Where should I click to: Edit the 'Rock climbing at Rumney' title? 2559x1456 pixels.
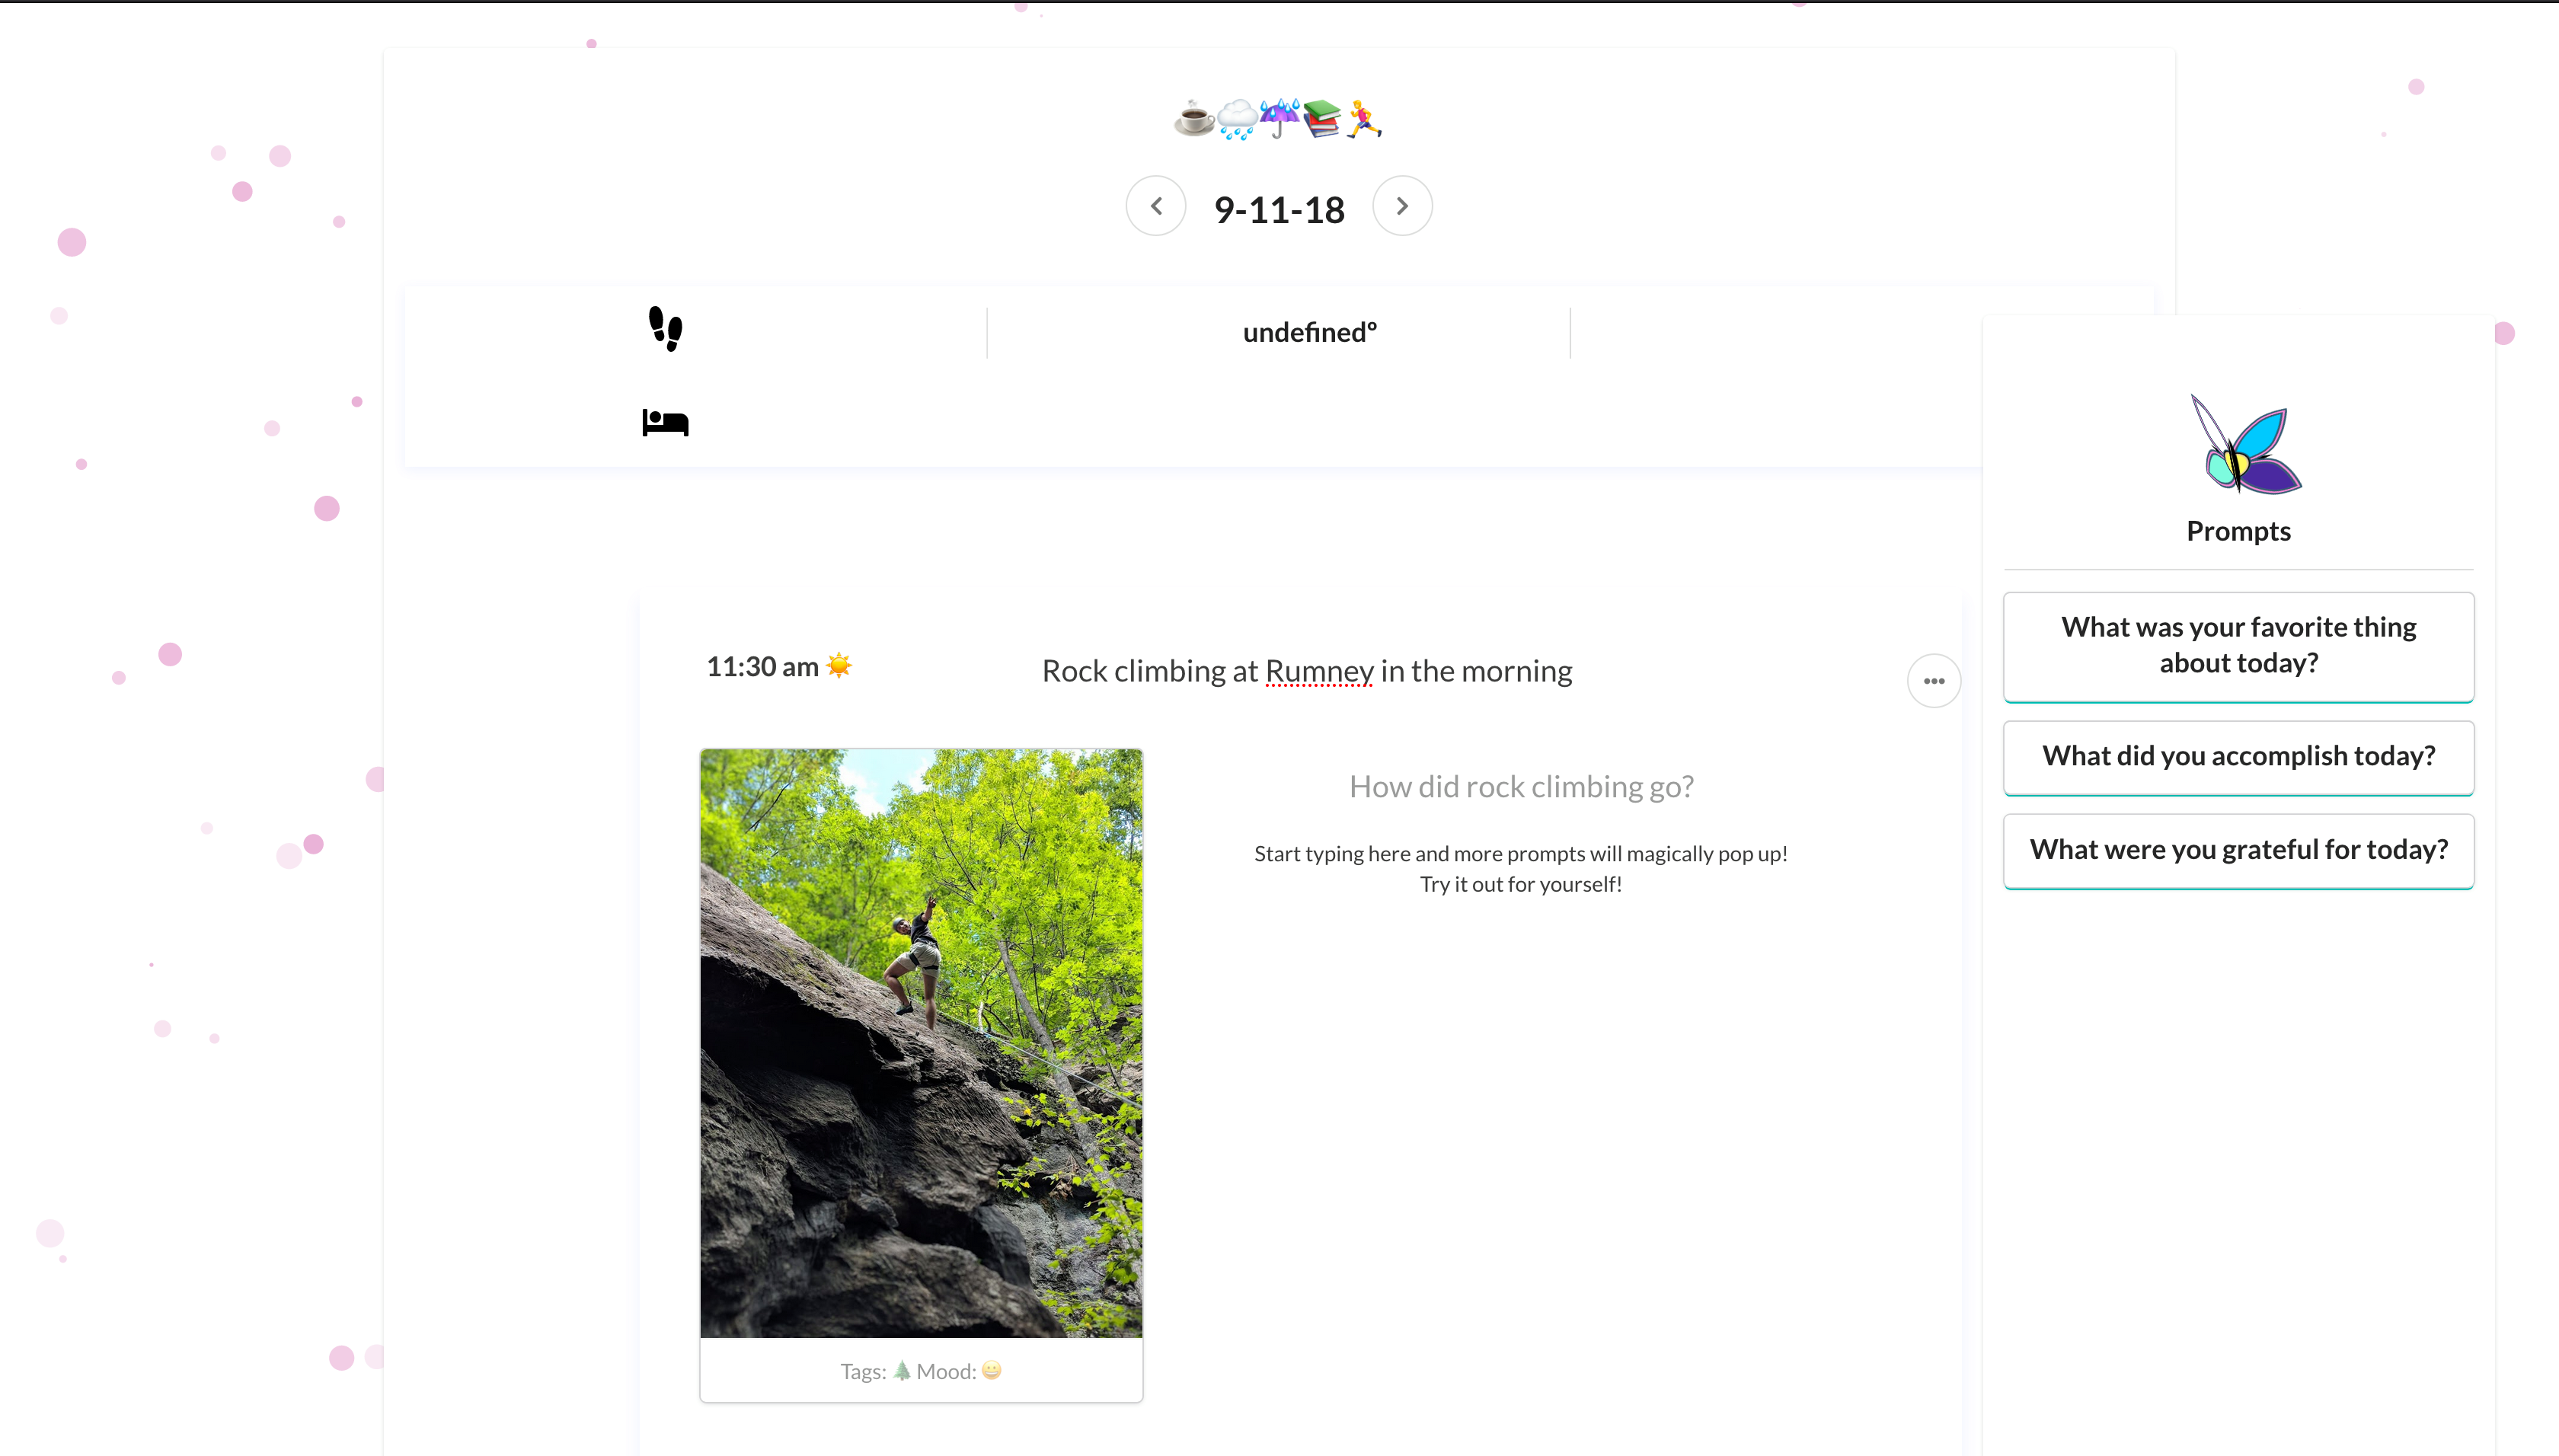pyautogui.click(x=1307, y=671)
